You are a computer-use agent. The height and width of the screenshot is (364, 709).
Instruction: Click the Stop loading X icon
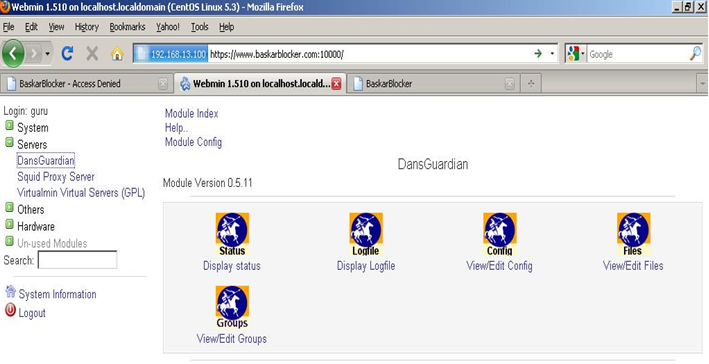(92, 54)
